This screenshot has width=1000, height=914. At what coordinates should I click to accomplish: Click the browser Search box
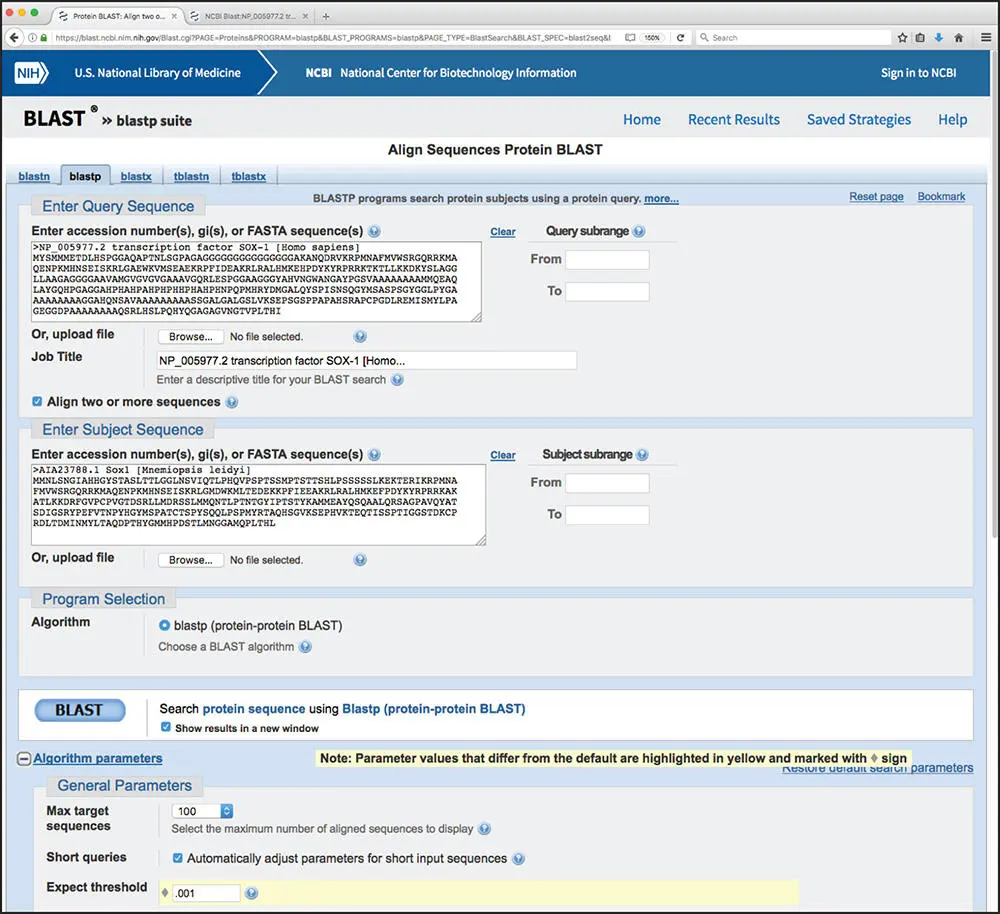pyautogui.click(x=793, y=38)
